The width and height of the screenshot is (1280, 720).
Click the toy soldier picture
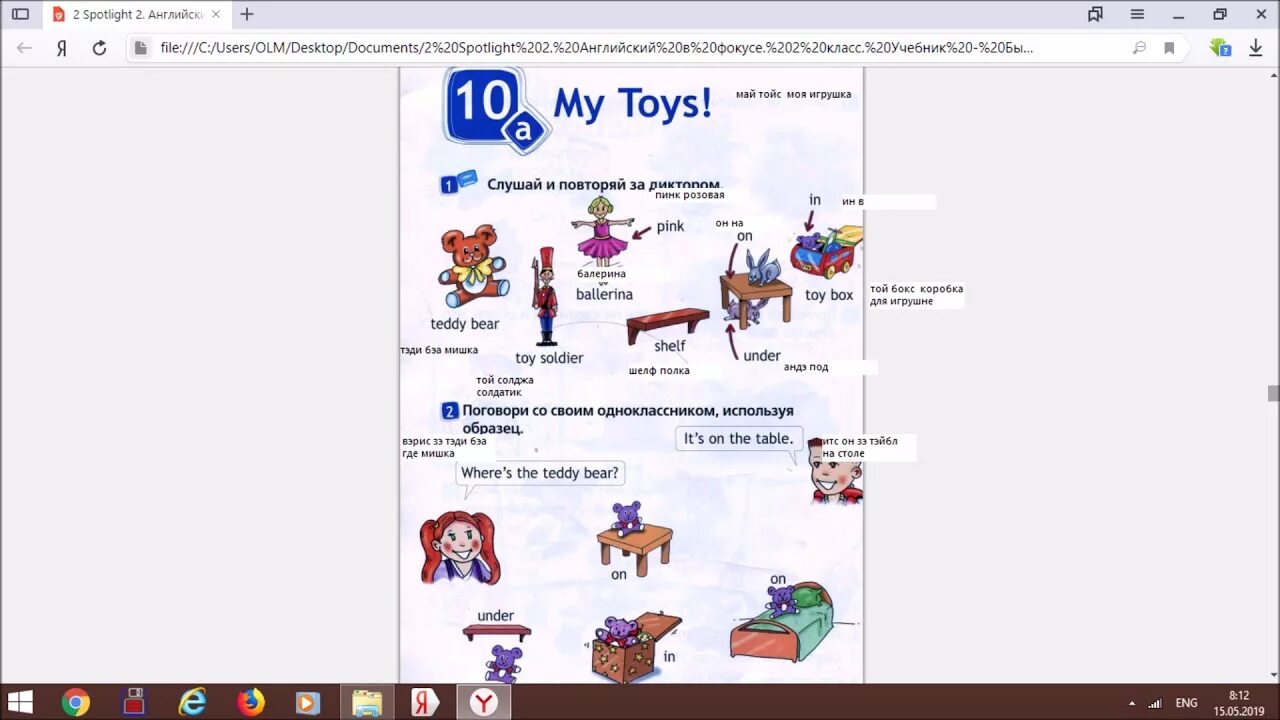tap(545, 296)
